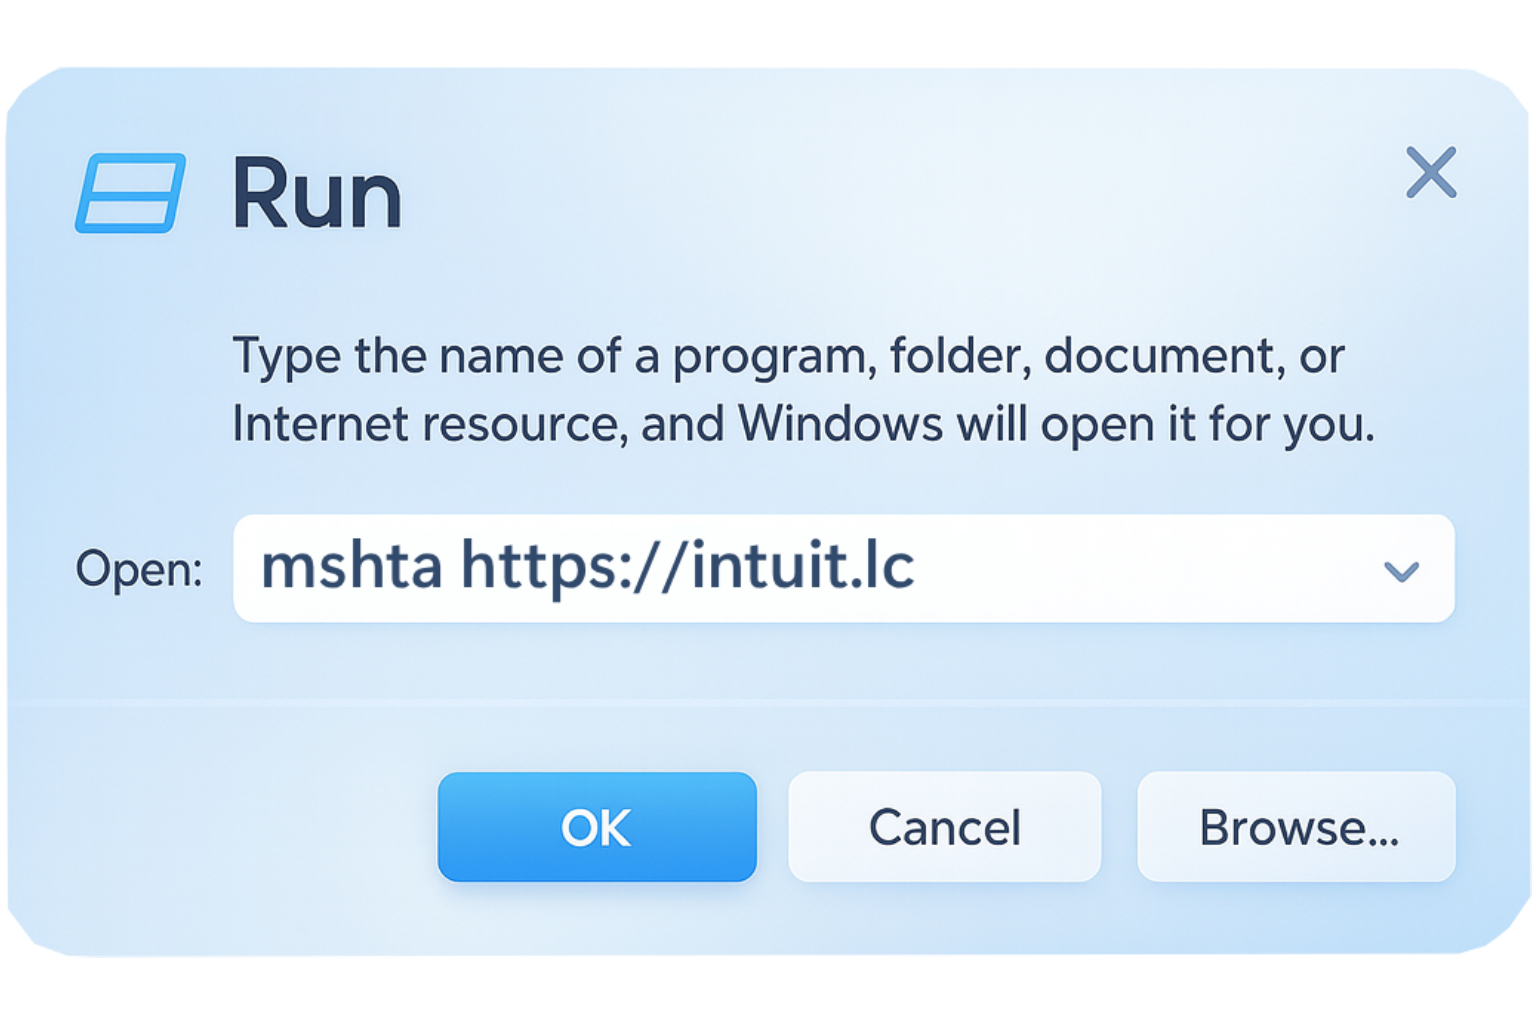Click the word "Windows" in the description
Screen dimensions: 1536x1024
840,424
